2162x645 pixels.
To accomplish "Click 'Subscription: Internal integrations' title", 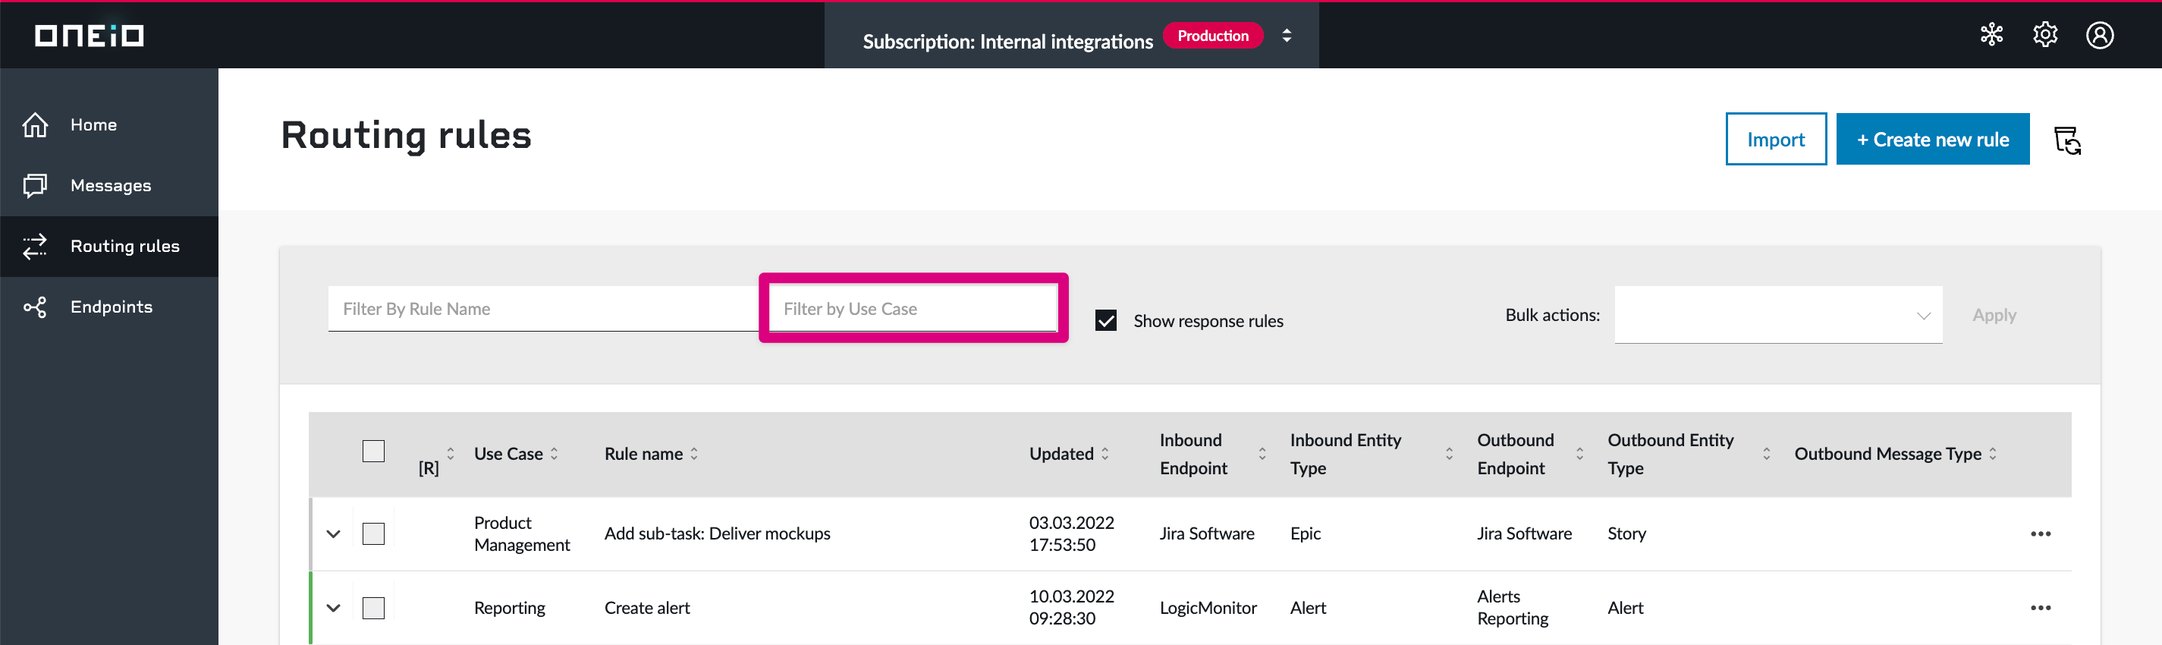I will pyautogui.click(x=1008, y=41).
